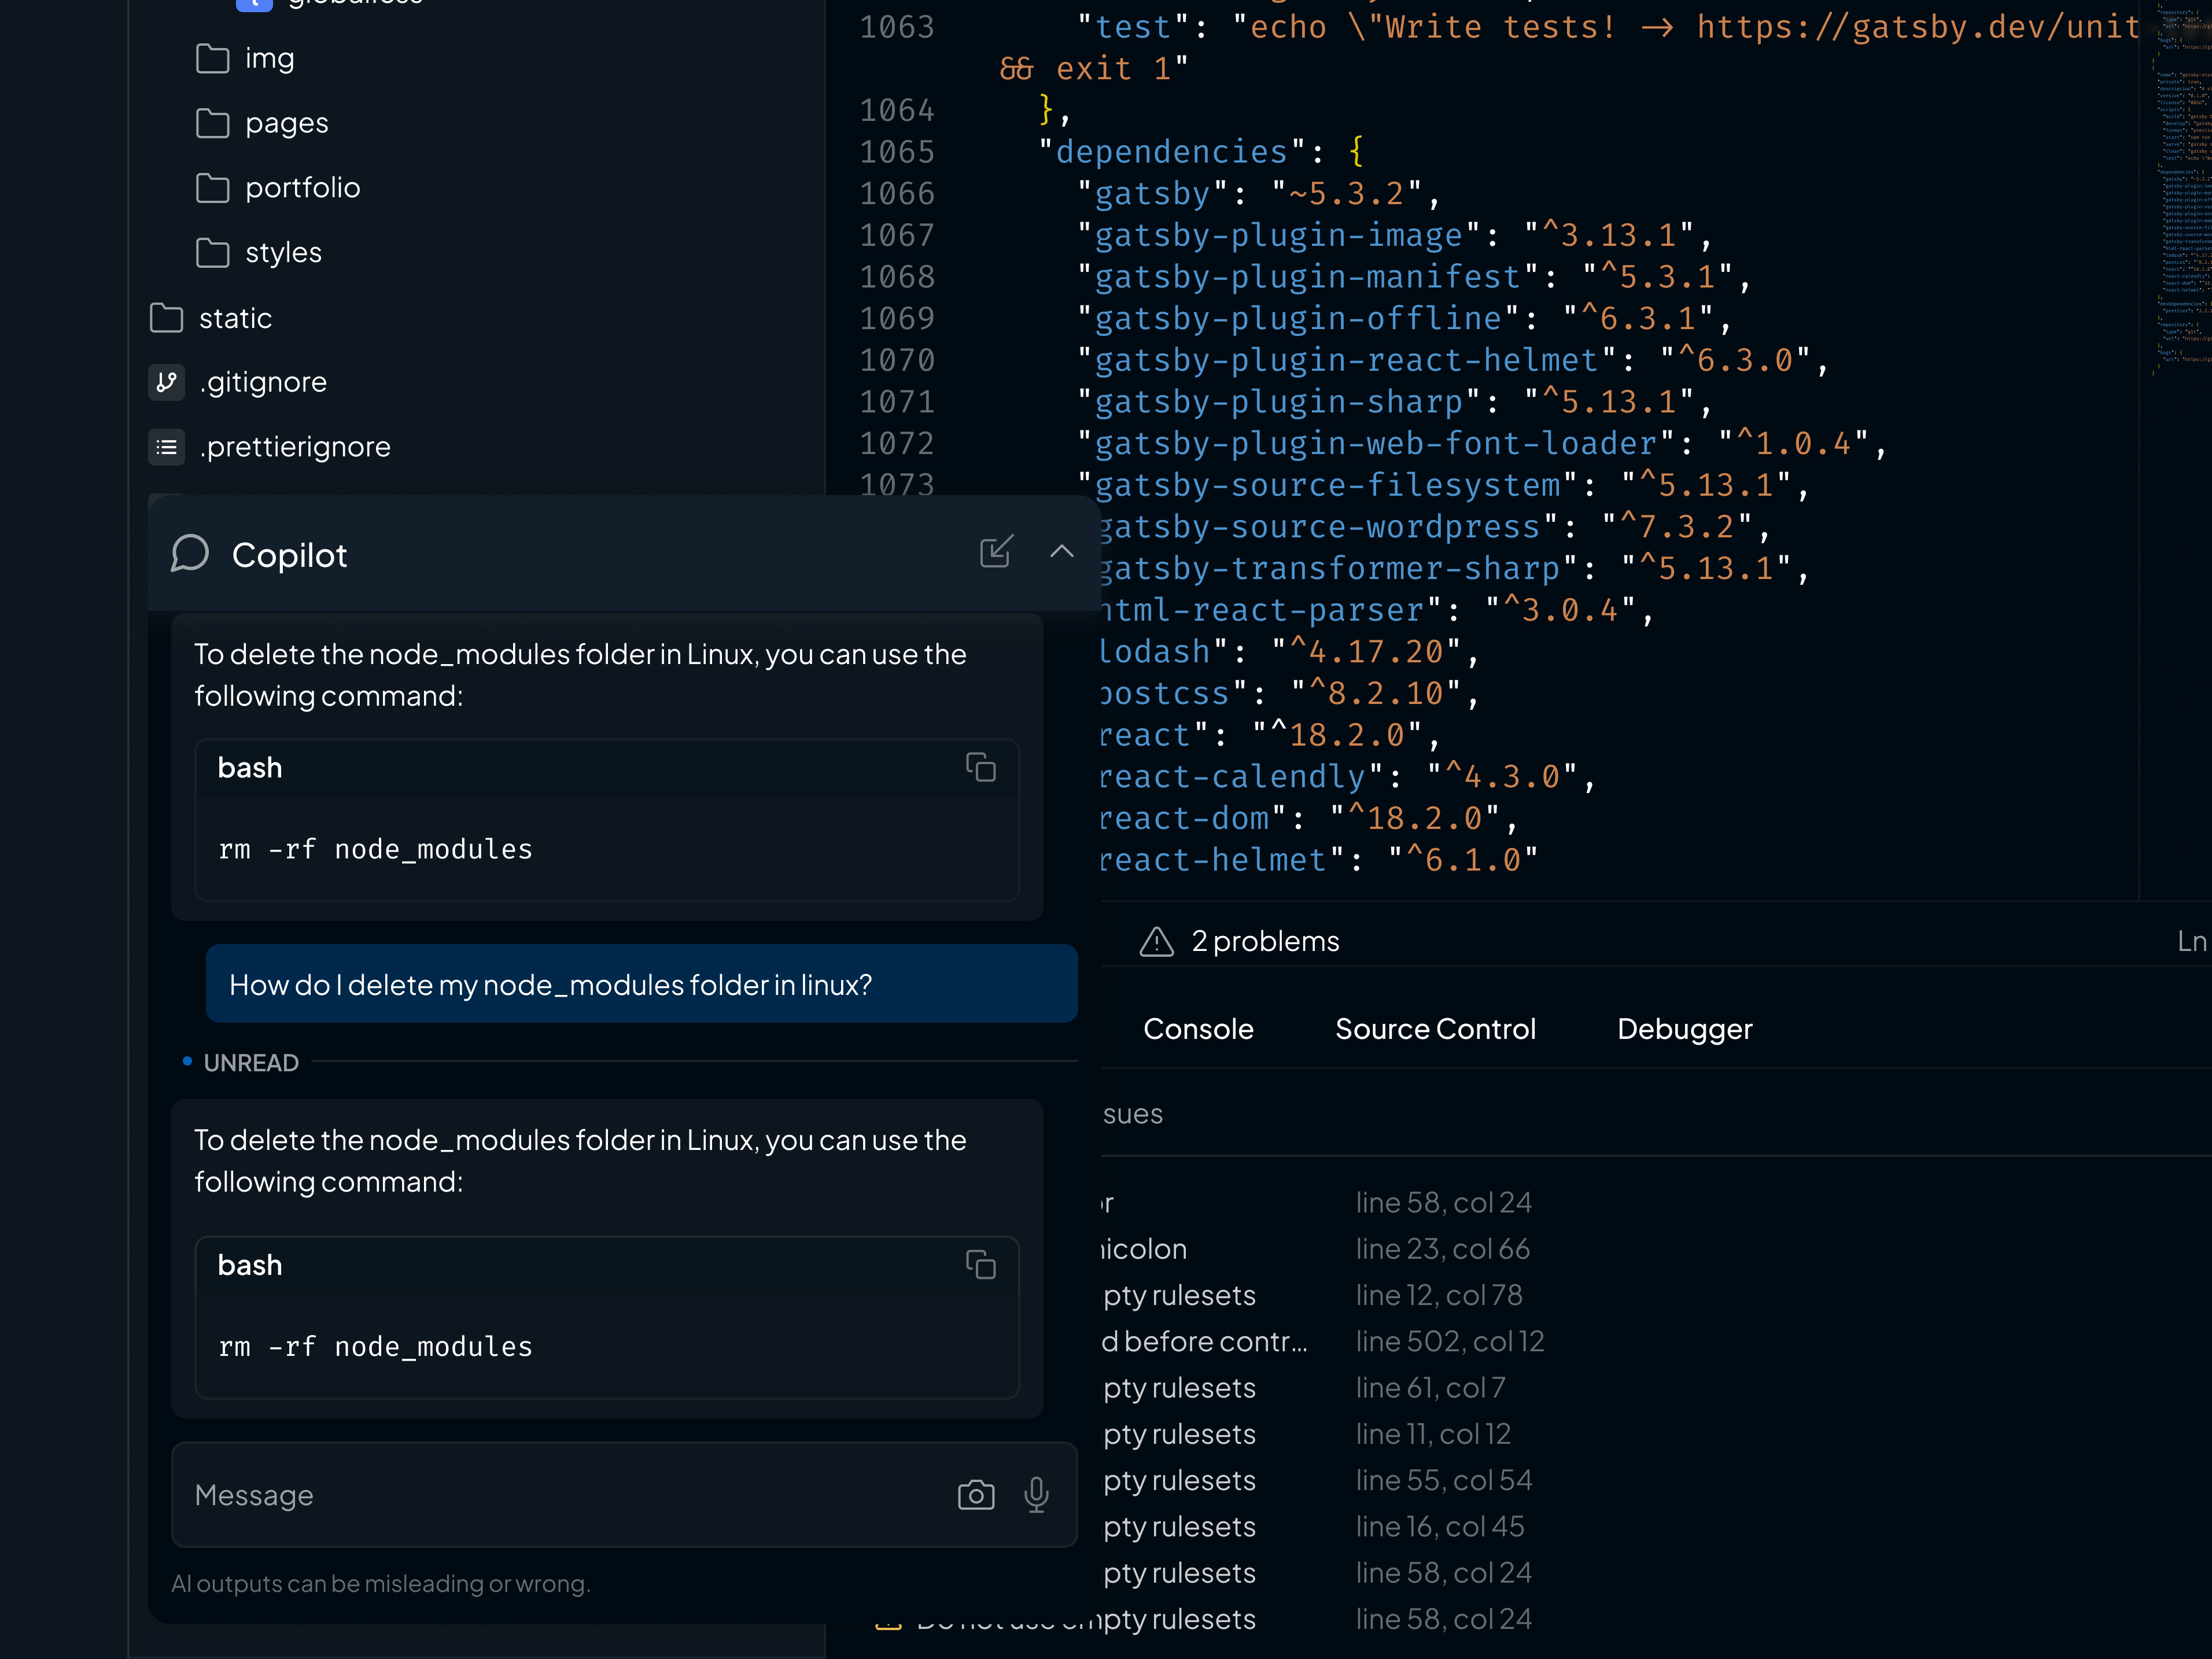Viewport: 2212px width, 1659px height.
Task: Copy the second bash code block
Action: point(982,1264)
